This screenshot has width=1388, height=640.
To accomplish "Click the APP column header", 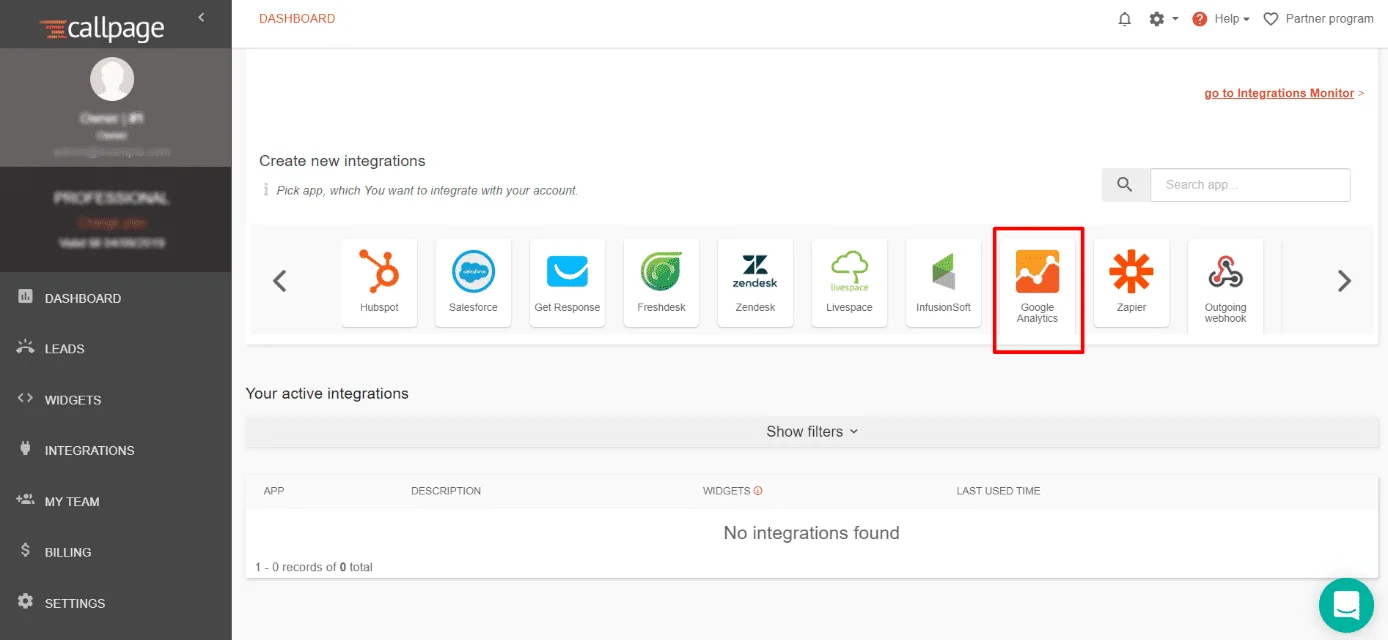I will 274,491.
